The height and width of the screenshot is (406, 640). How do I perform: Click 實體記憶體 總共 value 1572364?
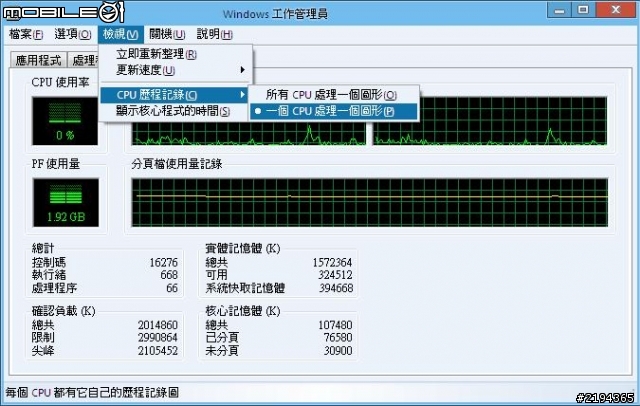[x=332, y=262]
